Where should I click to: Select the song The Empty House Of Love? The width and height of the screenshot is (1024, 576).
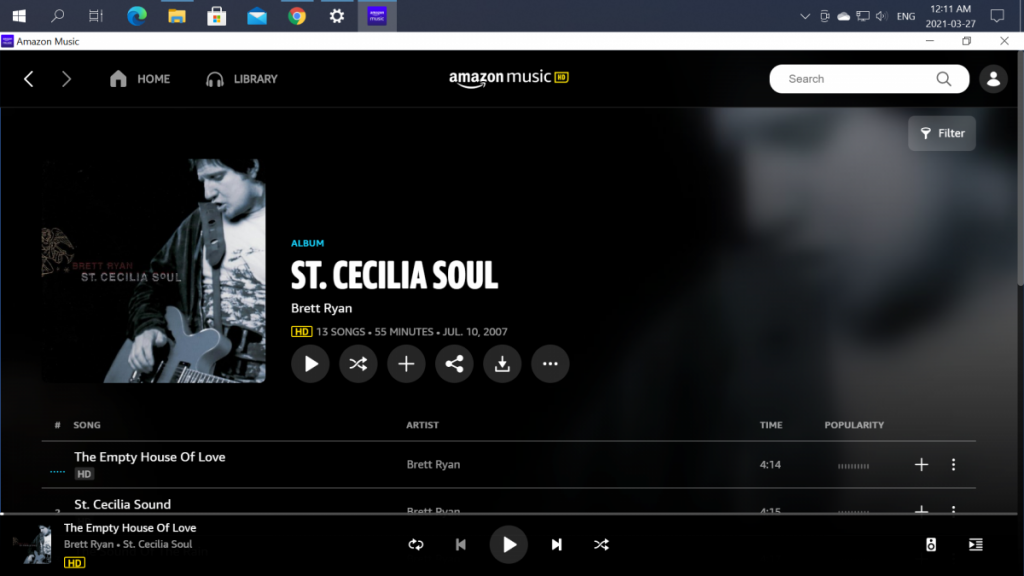(x=150, y=457)
